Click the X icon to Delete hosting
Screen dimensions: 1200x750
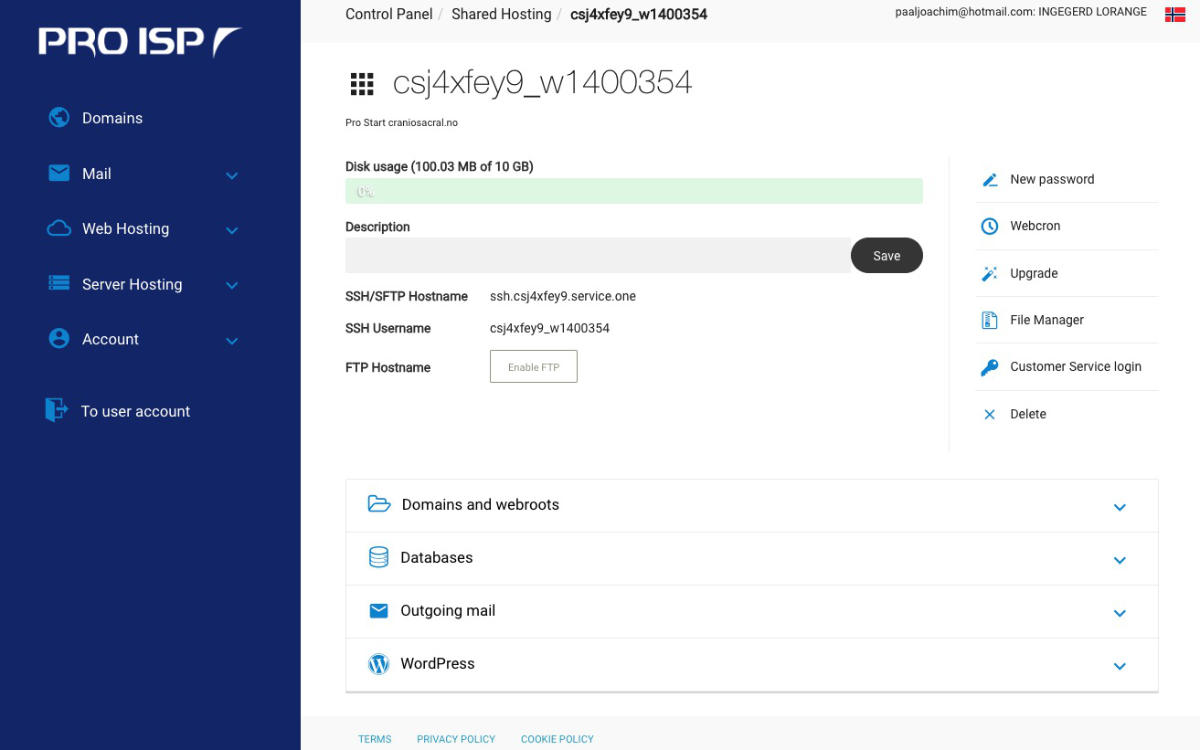pyautogui.click(x=989, y=414)
